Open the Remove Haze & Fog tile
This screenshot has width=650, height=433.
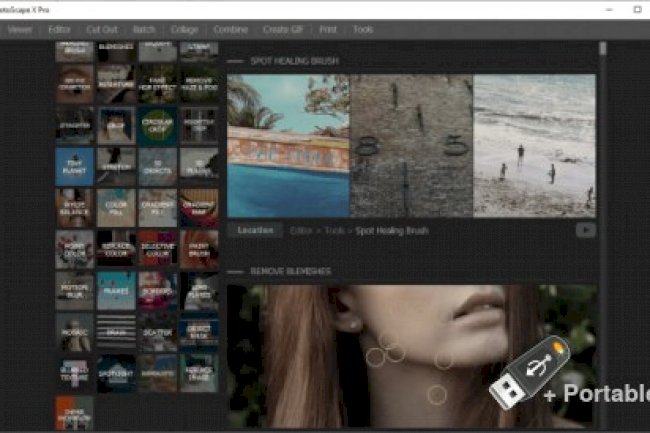(199, 84)
